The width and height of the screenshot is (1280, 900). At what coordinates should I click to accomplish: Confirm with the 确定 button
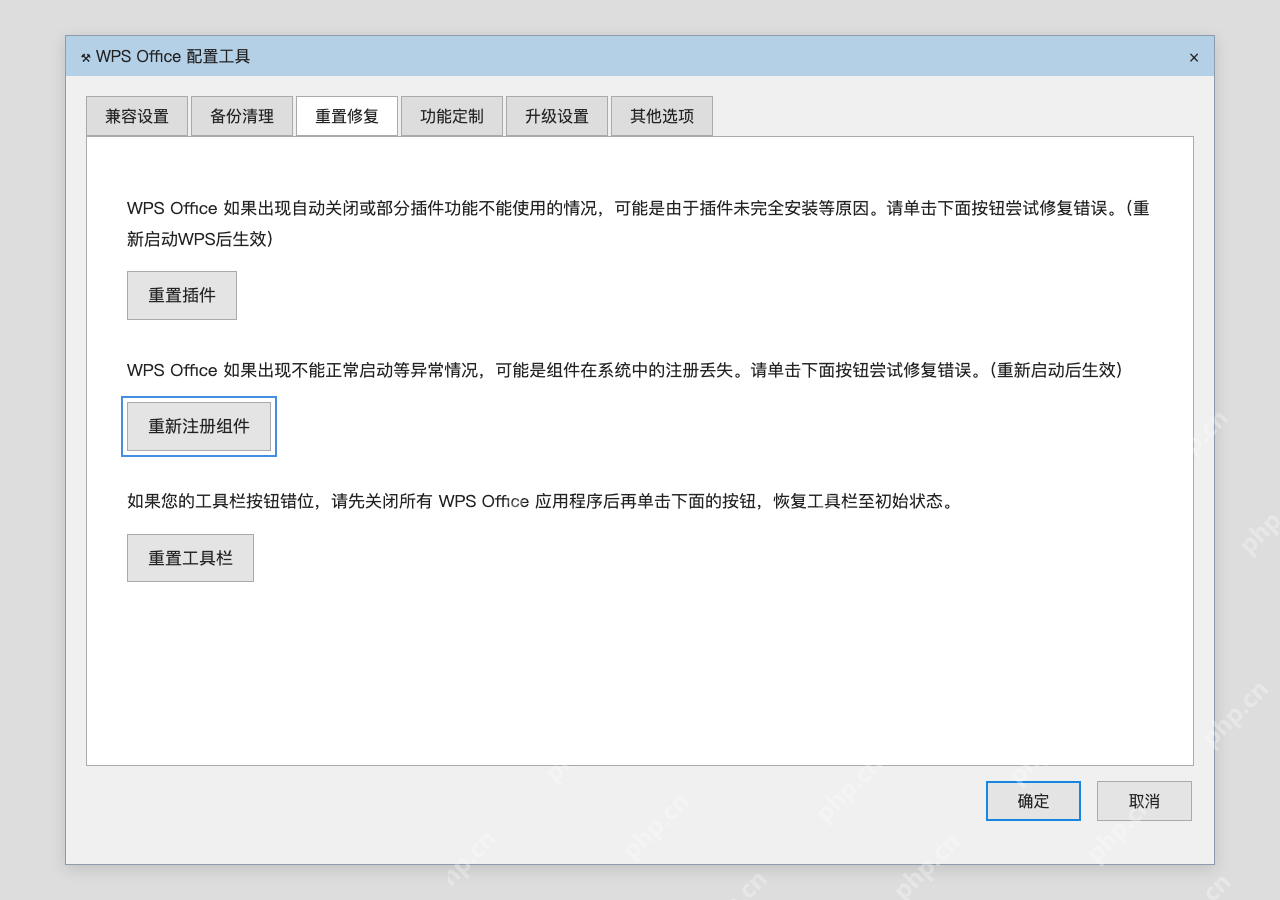pyautogui.click(x=1033, y=801)
